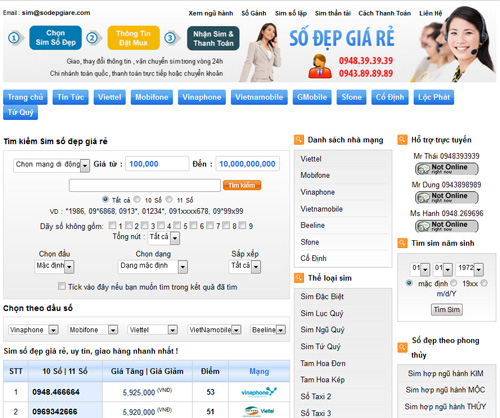The image size is (500, 418).
Task: Open the Liên Hệ link
Action: (431, 13)
